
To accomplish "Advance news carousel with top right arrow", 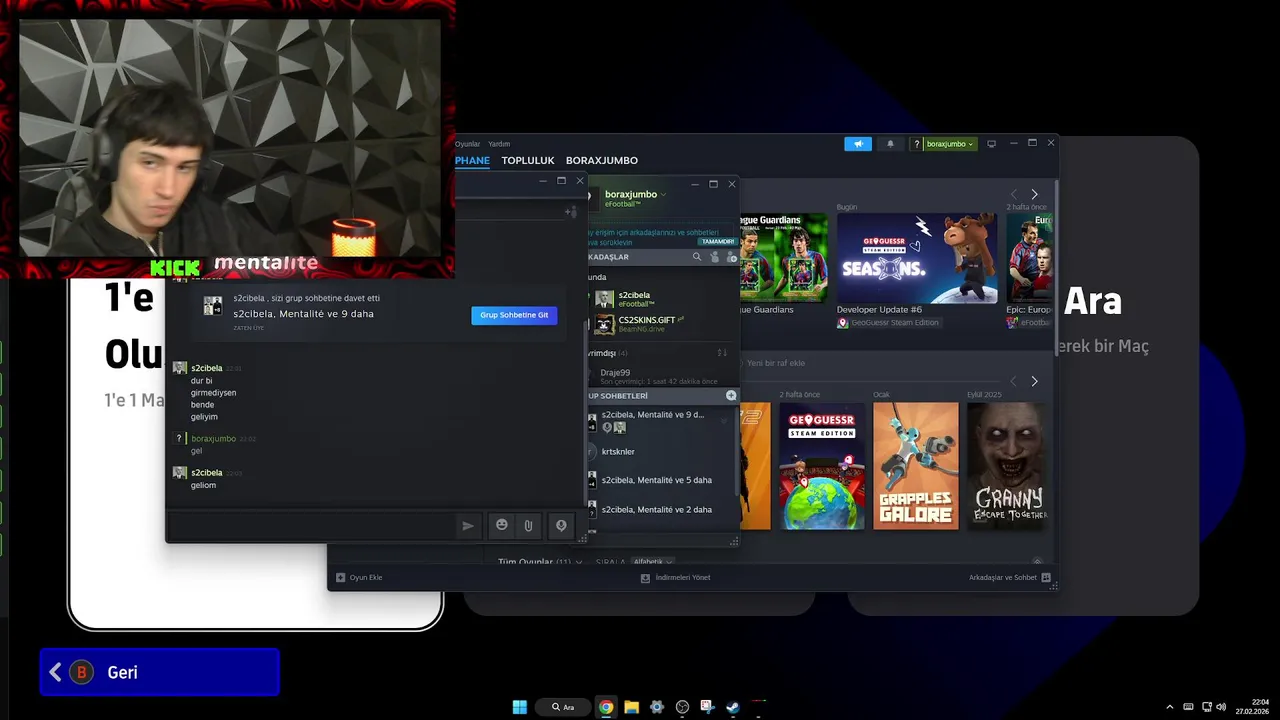I will click(1034, 194).
